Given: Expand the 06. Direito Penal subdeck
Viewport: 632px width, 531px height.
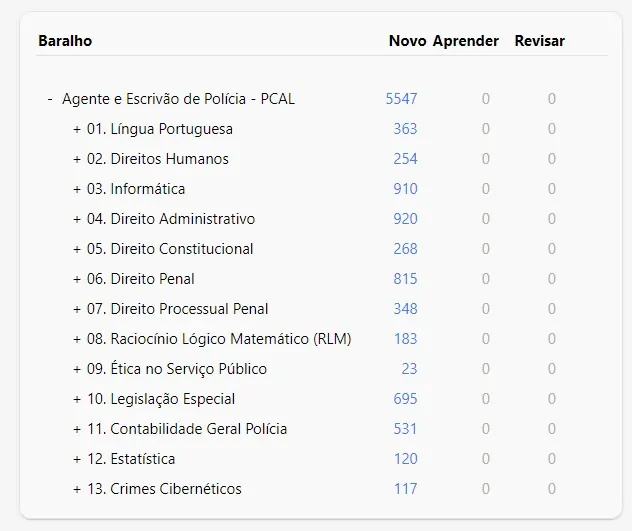Looking at the screenshot, I should pyautogui.click(x=77, y=279).
